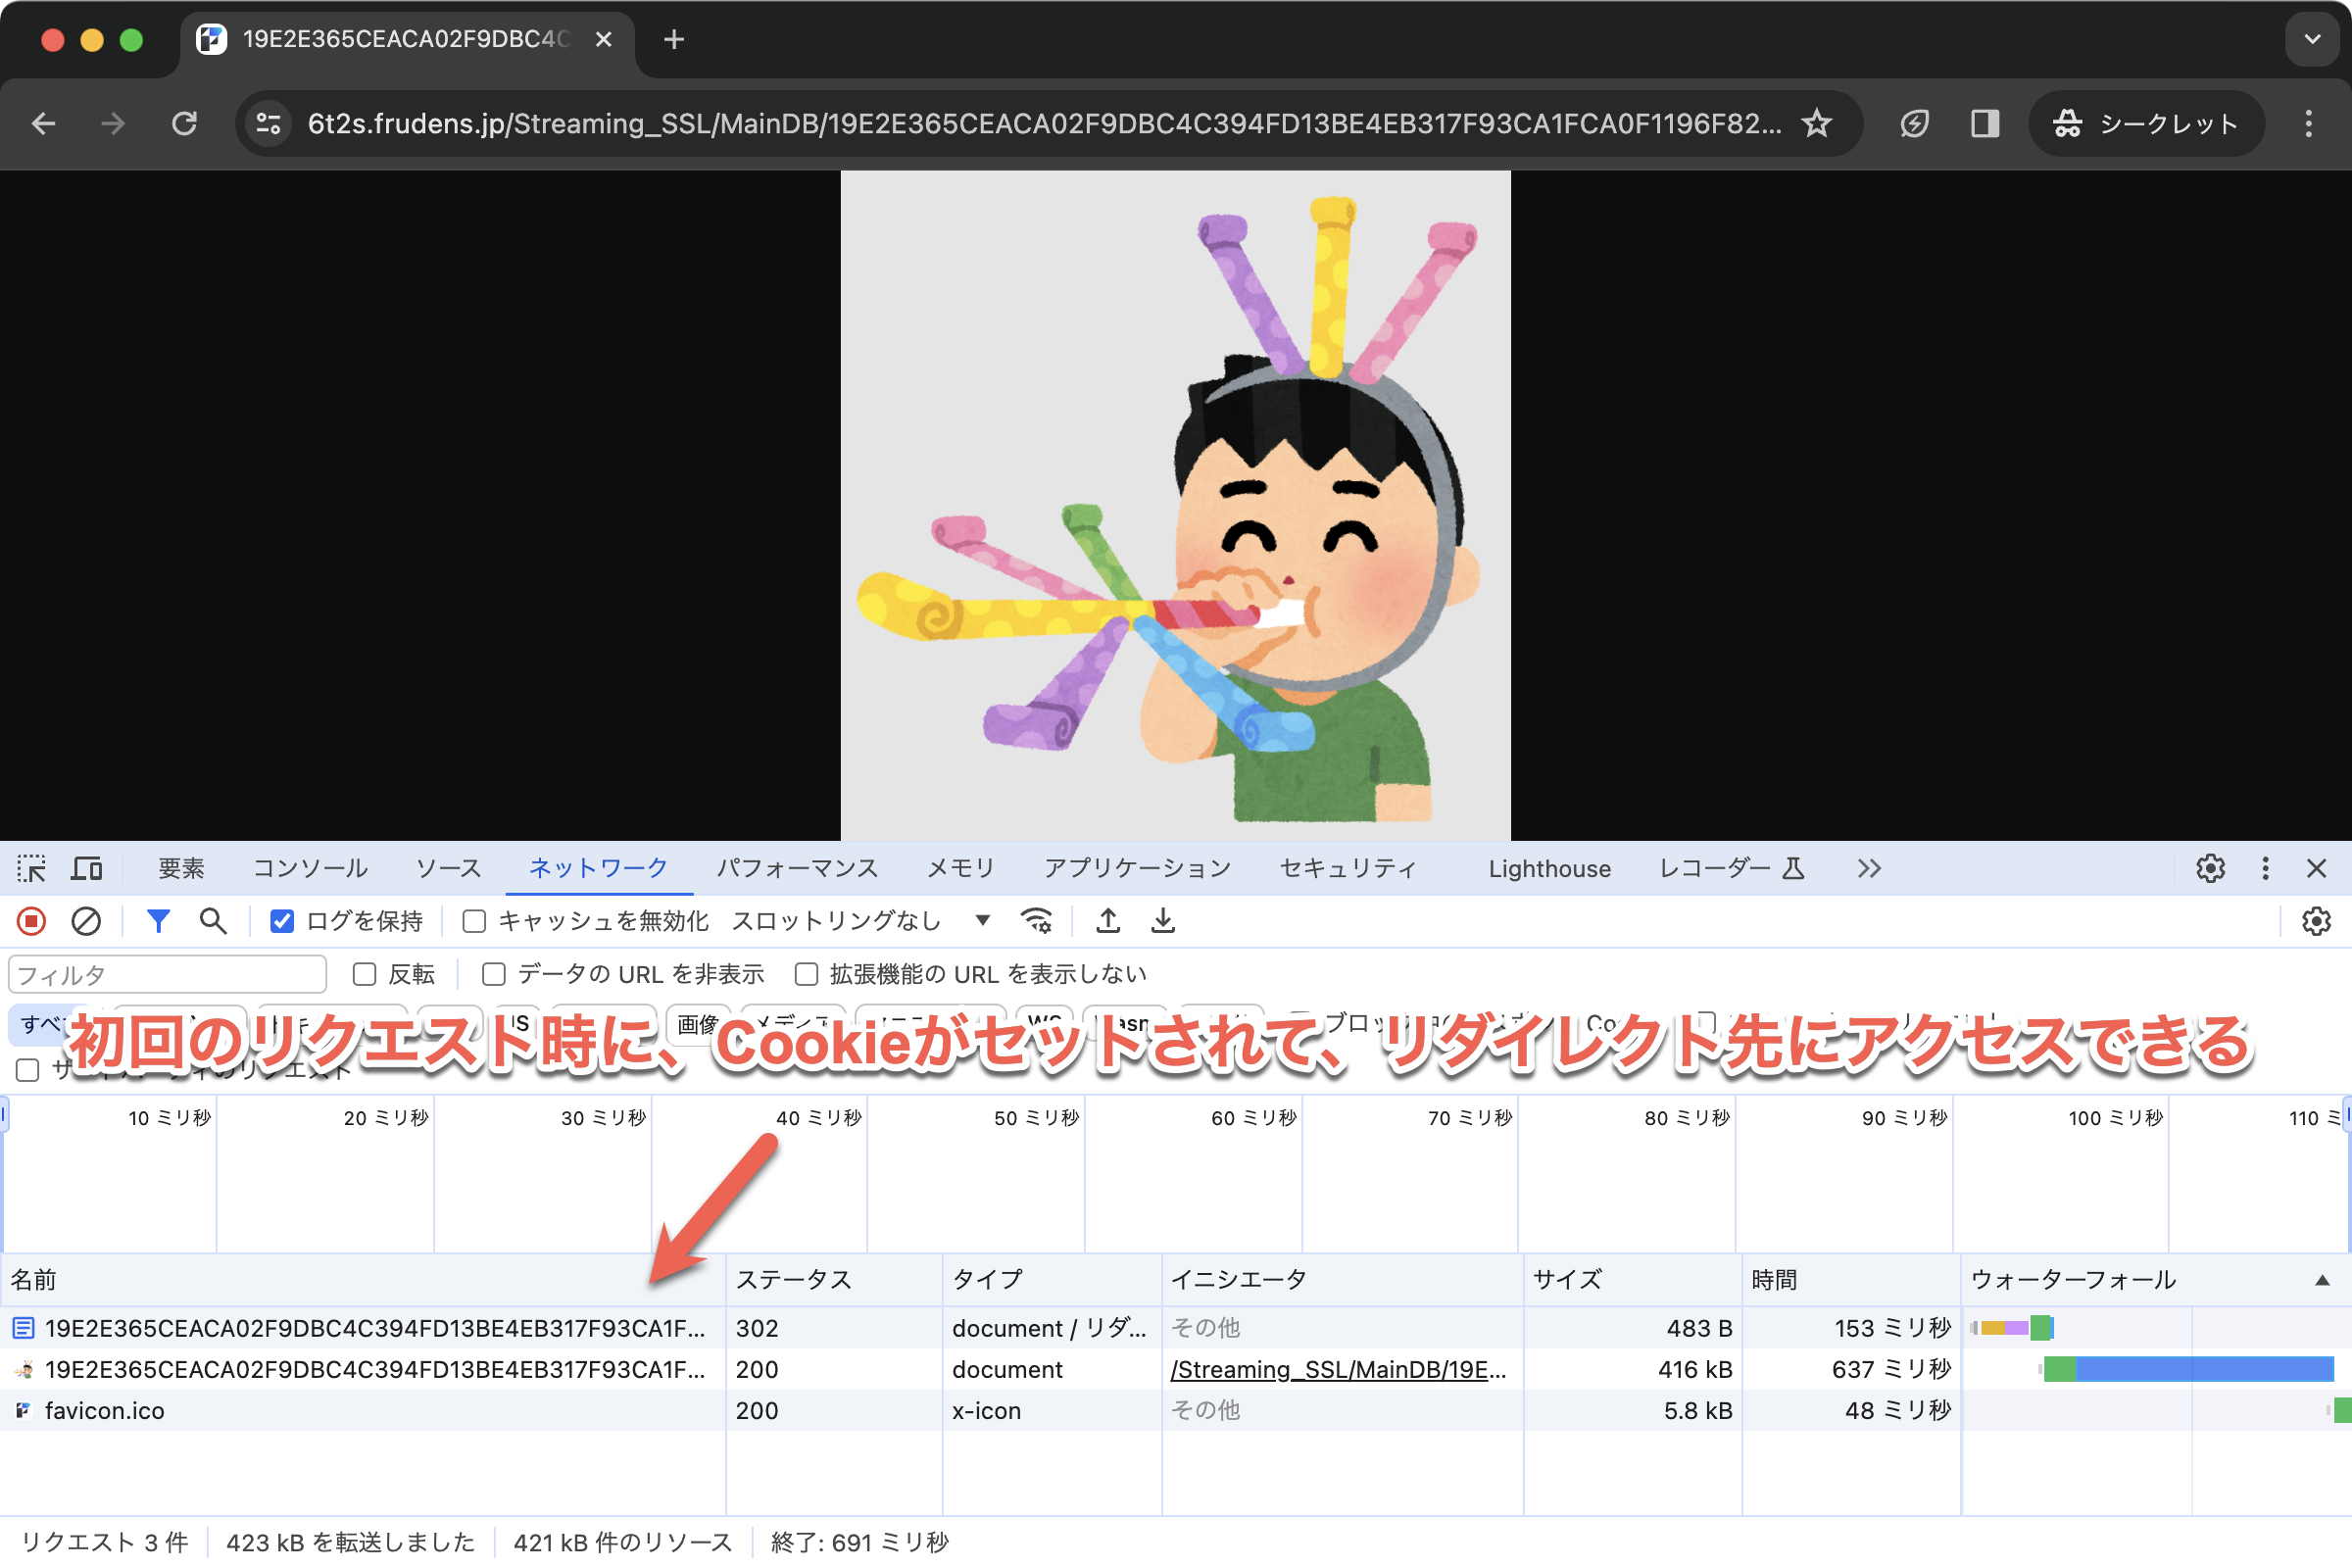Click the displayed party horn boy image
Viewport: 2352px width, 1568px height.
[1175, 505]
